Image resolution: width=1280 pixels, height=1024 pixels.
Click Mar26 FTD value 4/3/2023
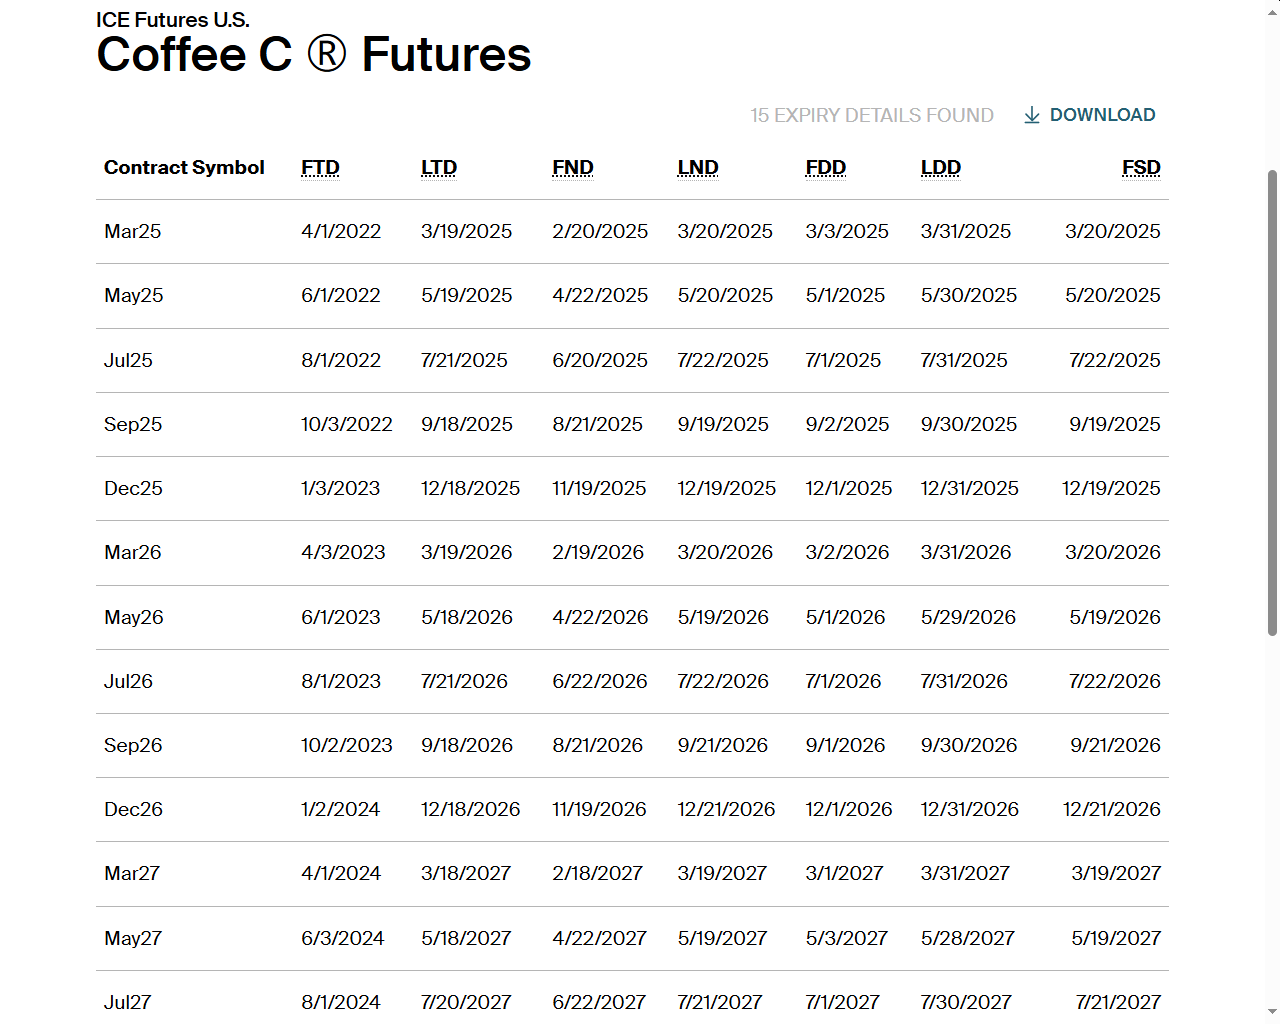343,552
